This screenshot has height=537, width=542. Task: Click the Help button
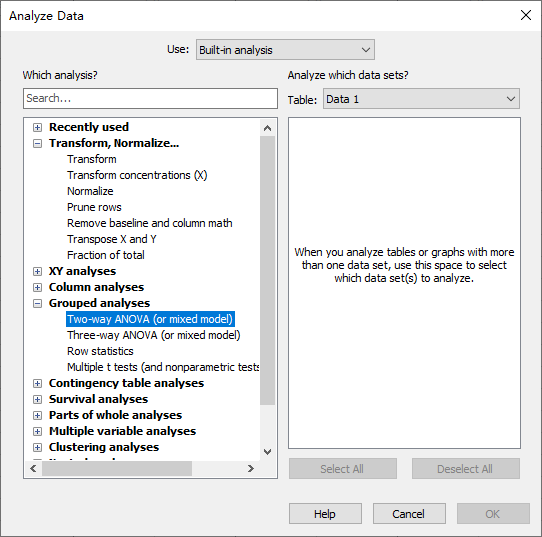325,514
